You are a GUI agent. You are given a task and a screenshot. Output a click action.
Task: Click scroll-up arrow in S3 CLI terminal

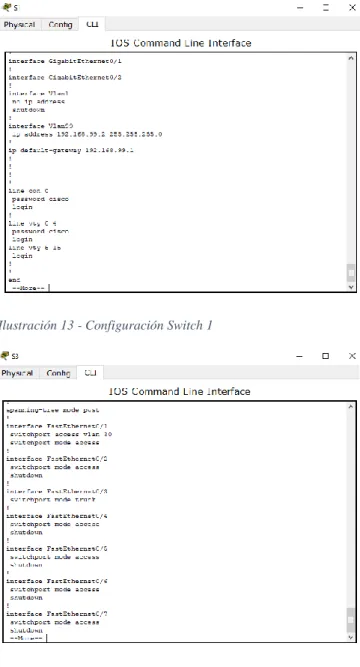click(x=351, y=407)
